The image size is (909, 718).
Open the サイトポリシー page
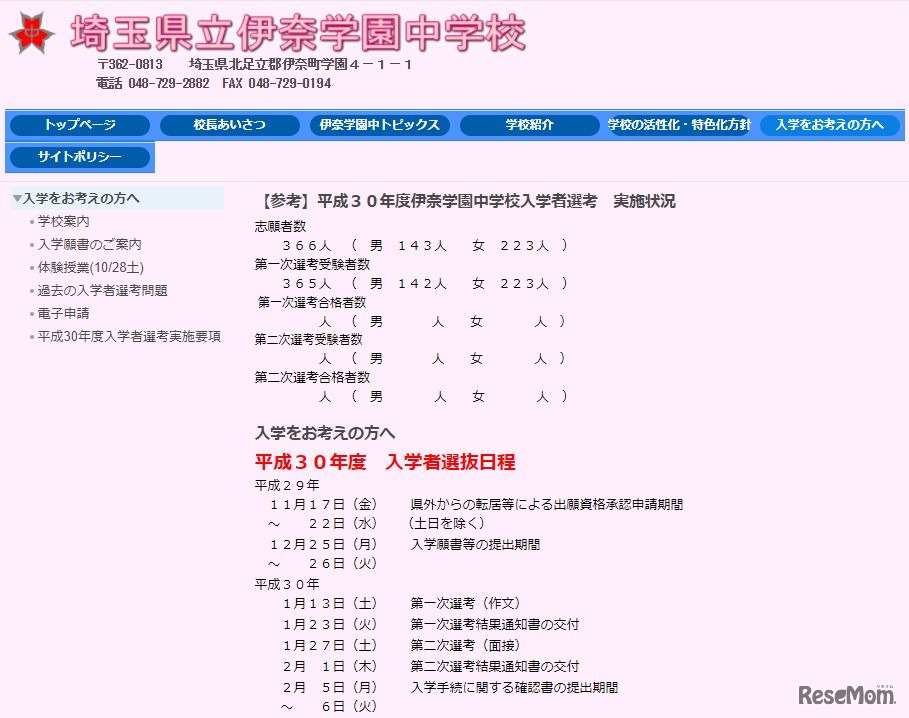coord(79,157)
